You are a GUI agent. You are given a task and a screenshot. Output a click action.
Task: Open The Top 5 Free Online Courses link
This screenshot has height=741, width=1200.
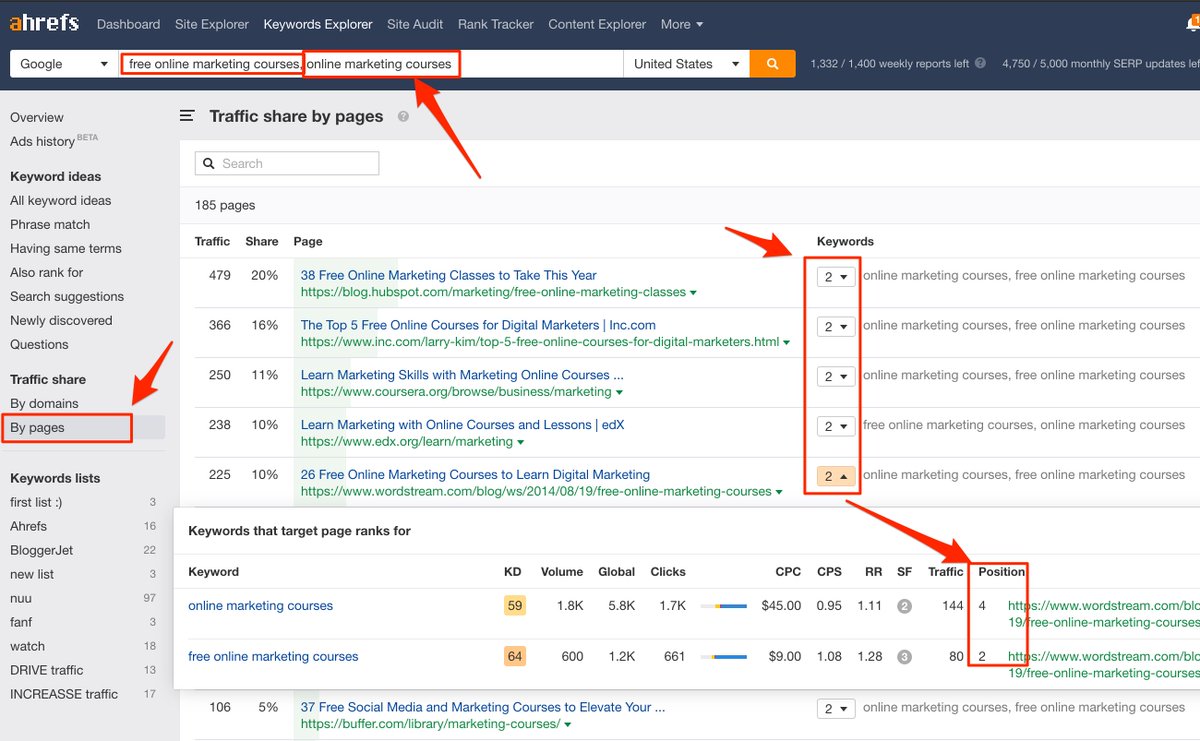point(478,326)
